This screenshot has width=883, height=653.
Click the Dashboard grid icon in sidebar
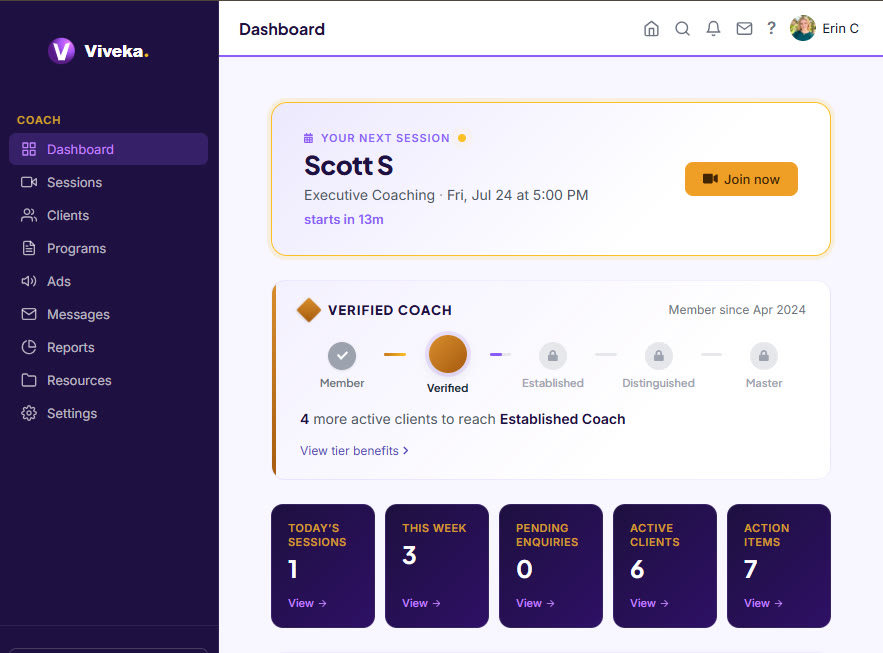click(29, 149)
